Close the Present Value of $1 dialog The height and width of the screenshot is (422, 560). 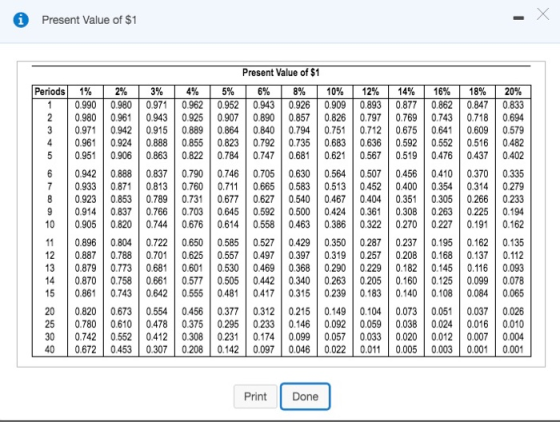coord(543,15)
